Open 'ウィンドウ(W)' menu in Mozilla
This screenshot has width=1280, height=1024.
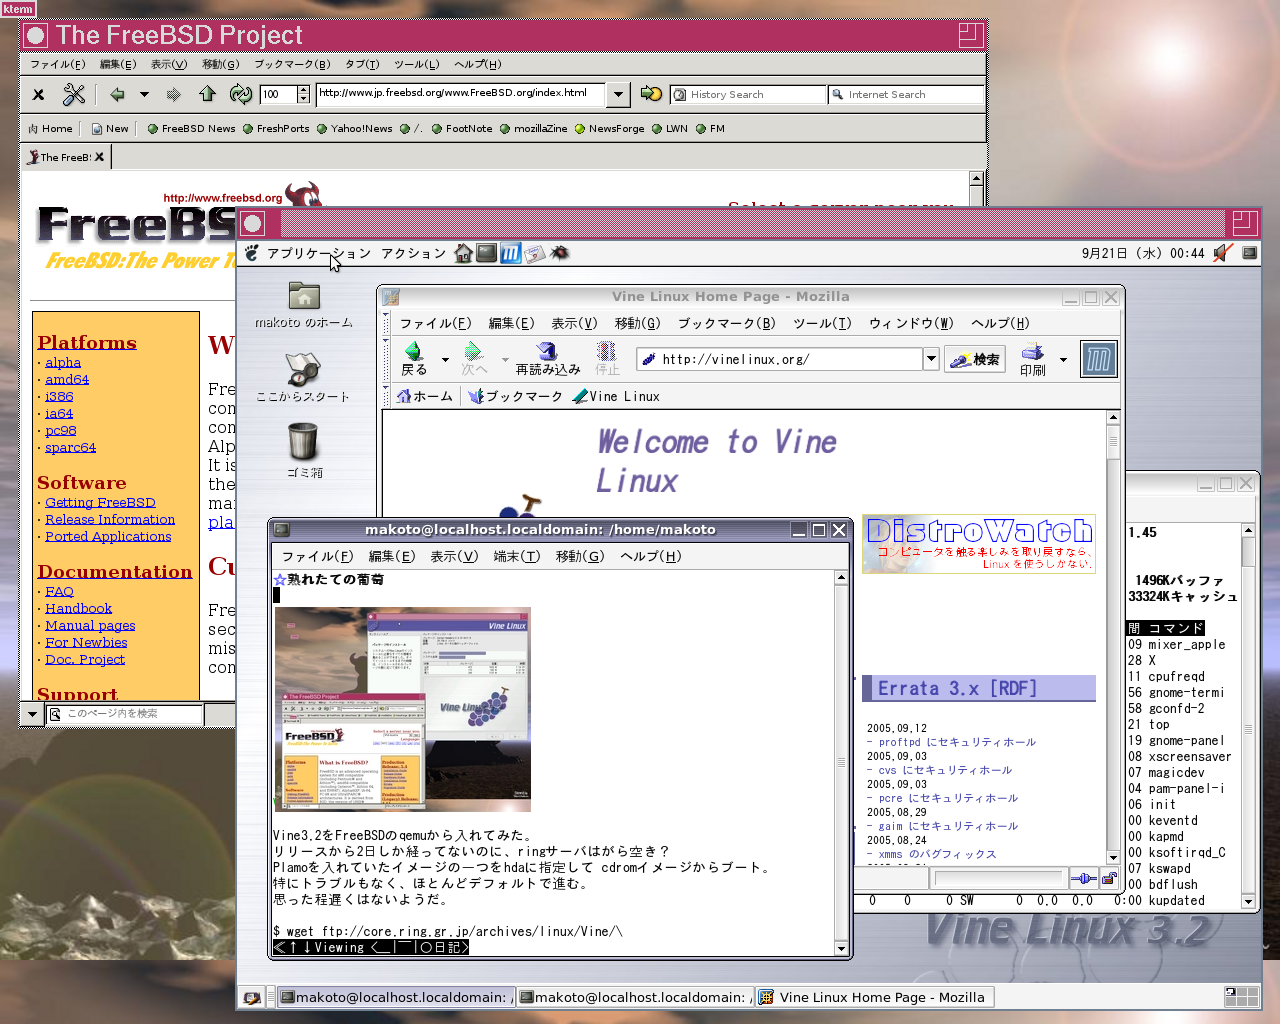911,323
